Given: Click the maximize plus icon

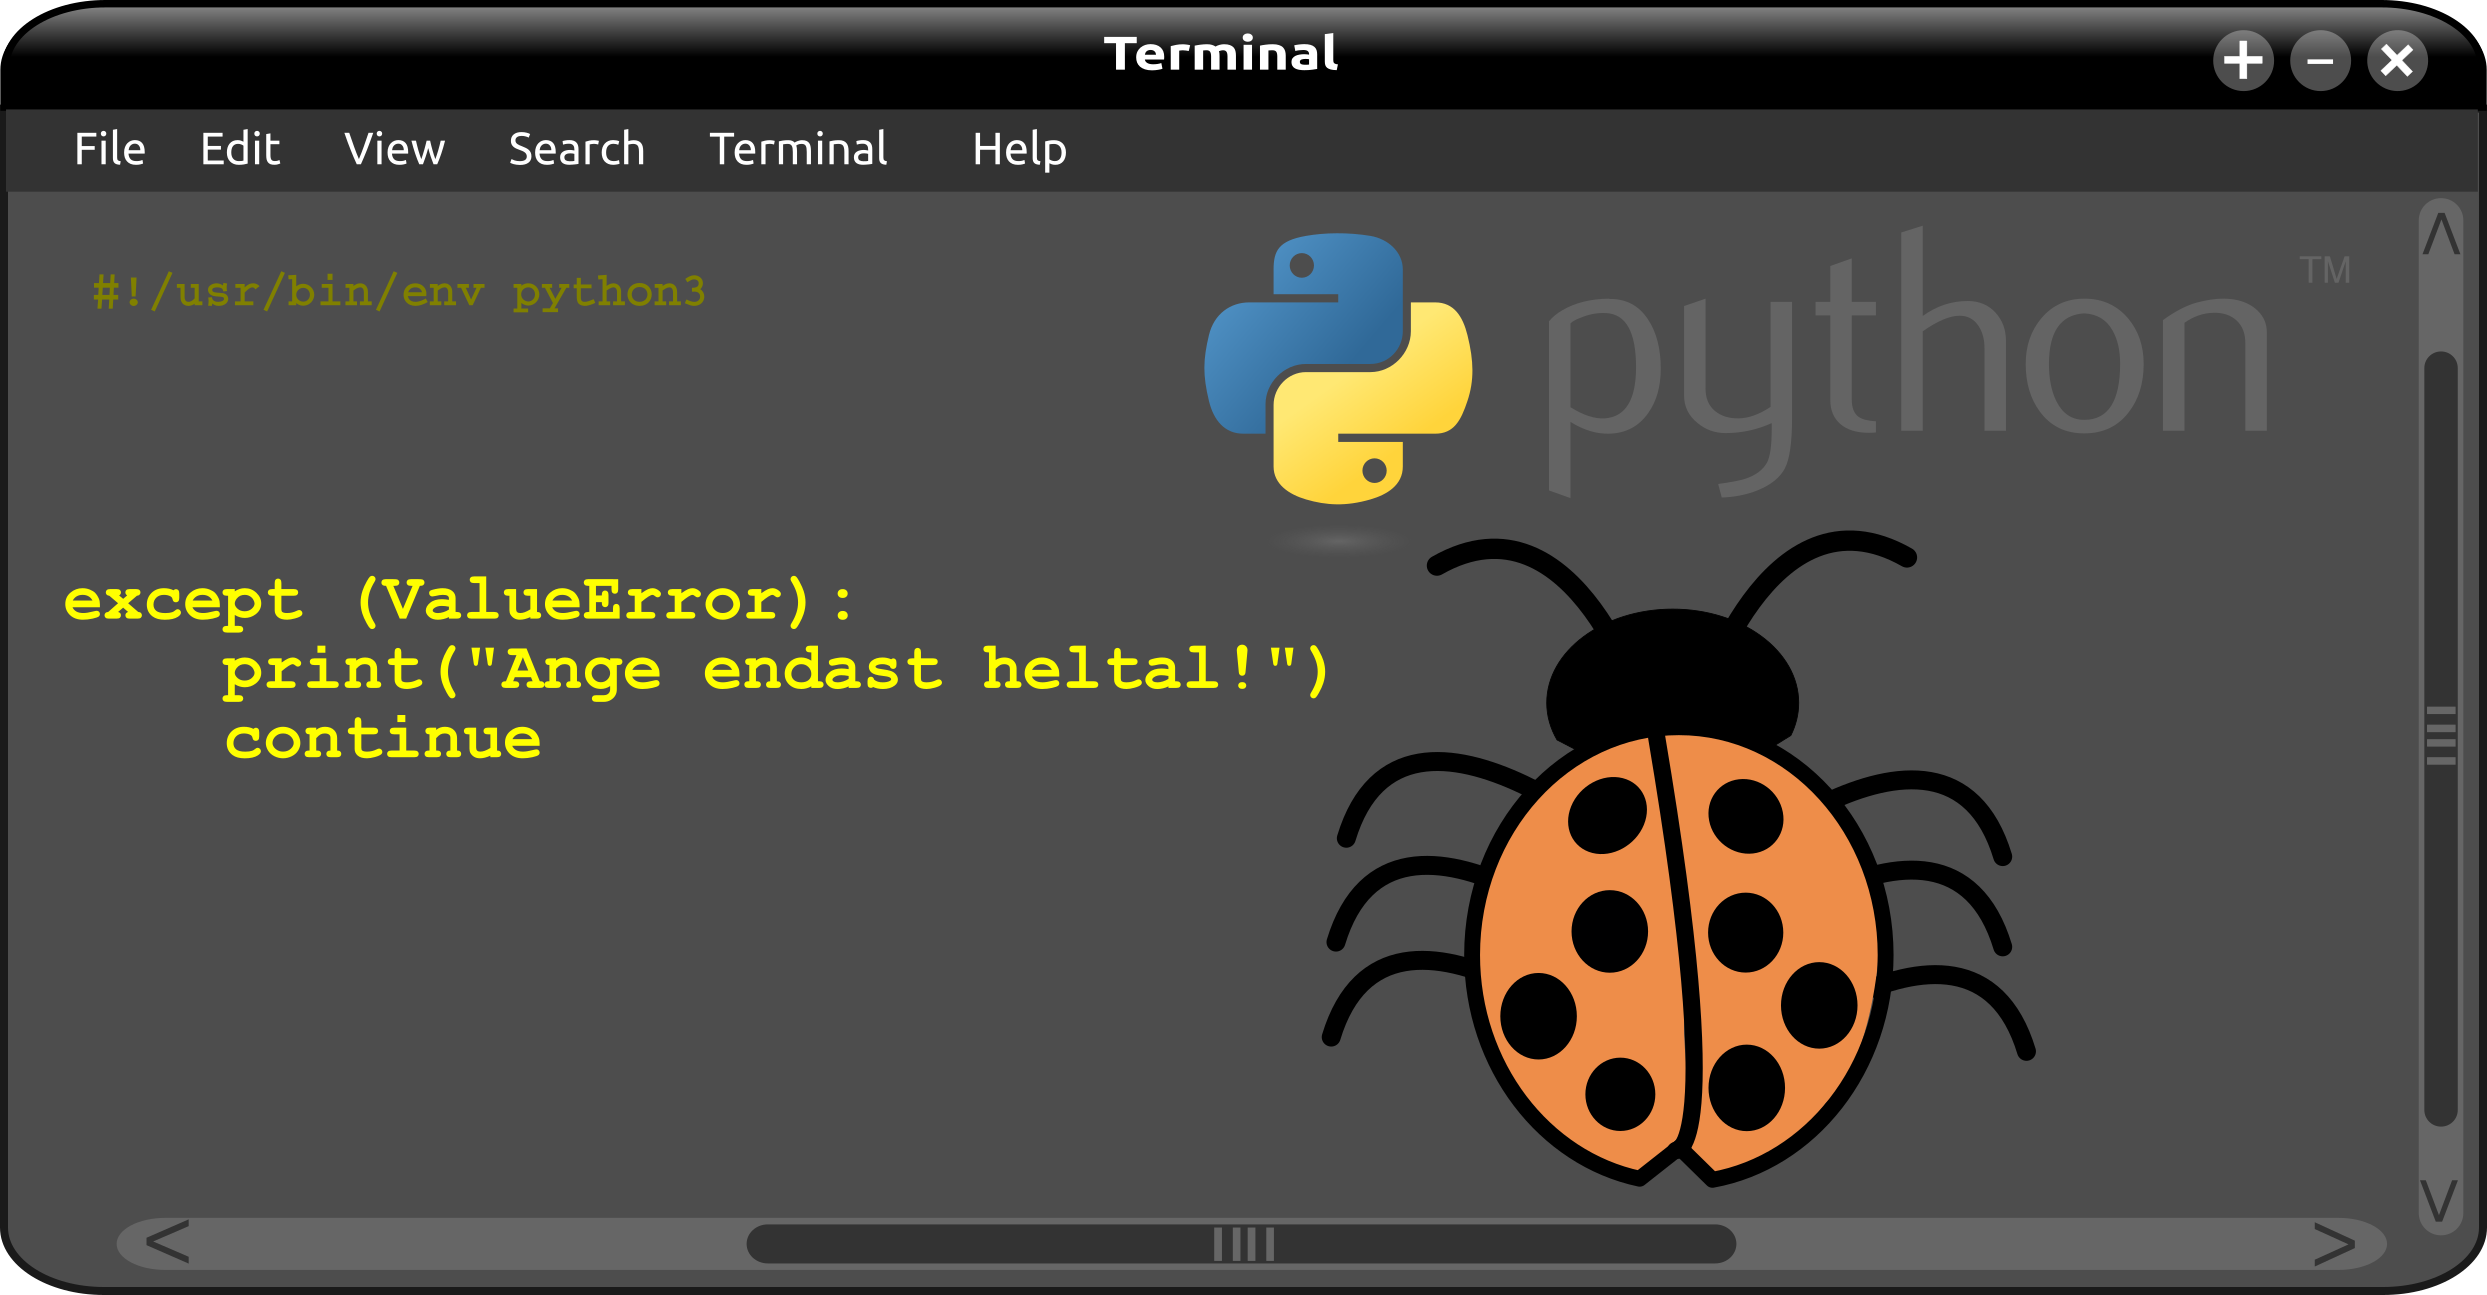Looking at the screenshot, I should point(2243,60).
